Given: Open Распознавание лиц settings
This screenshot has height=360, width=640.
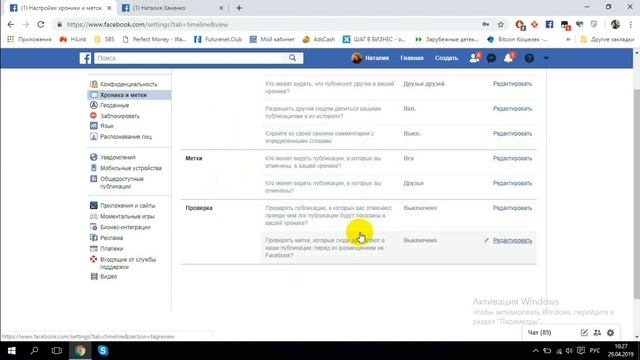Looking at the screenshot, I should tap(126, 137).
